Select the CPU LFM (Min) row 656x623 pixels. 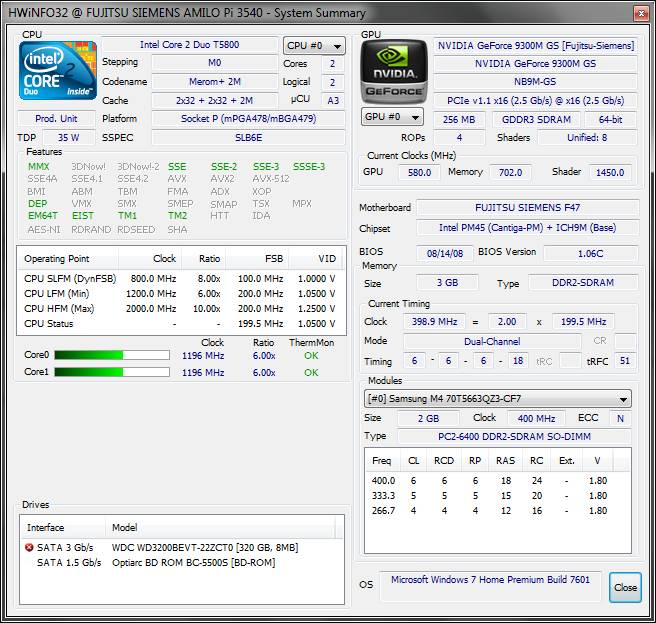tap(180, 294)
